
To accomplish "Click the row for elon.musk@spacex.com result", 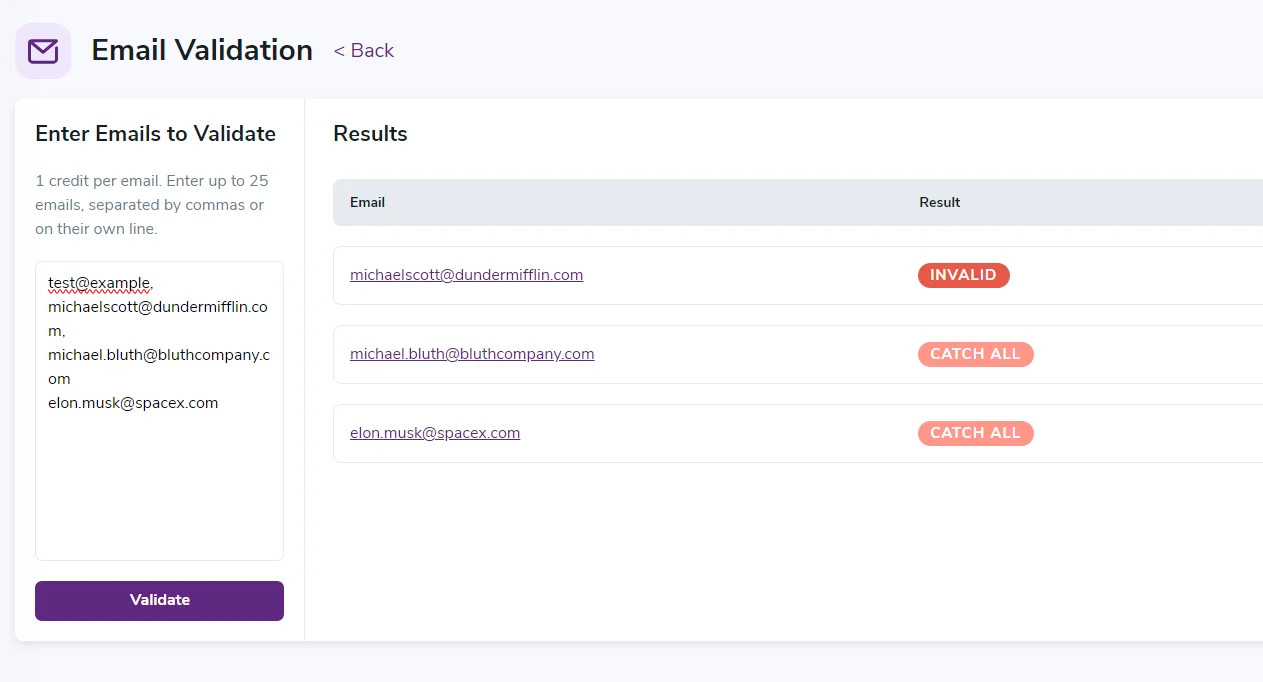I will click(x=700, y=433).
